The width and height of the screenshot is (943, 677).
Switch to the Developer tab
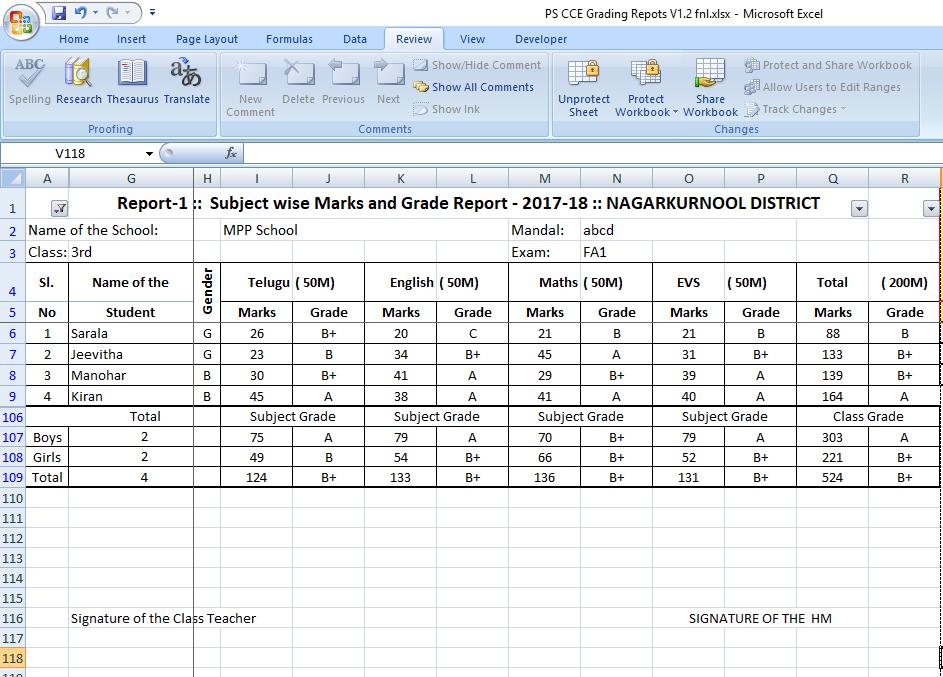[x=540, y=39]
